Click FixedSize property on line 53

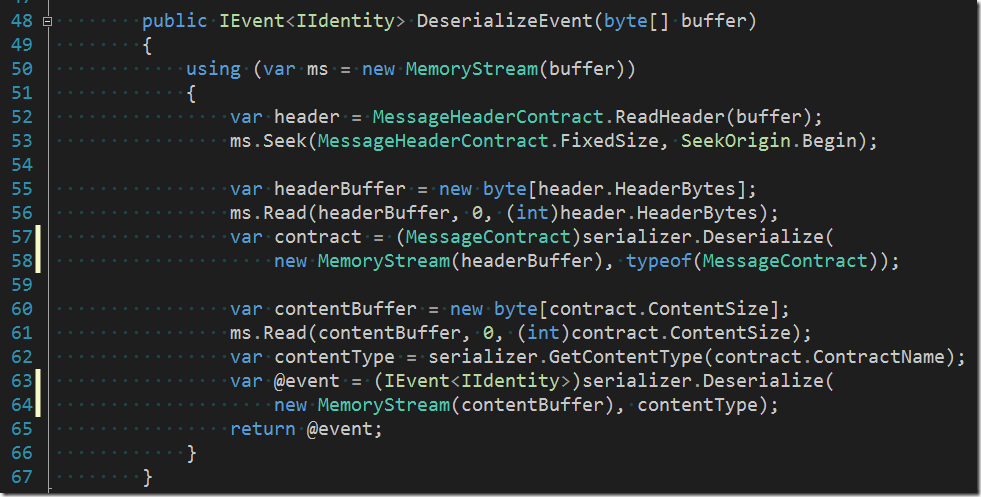coord(609,141)
